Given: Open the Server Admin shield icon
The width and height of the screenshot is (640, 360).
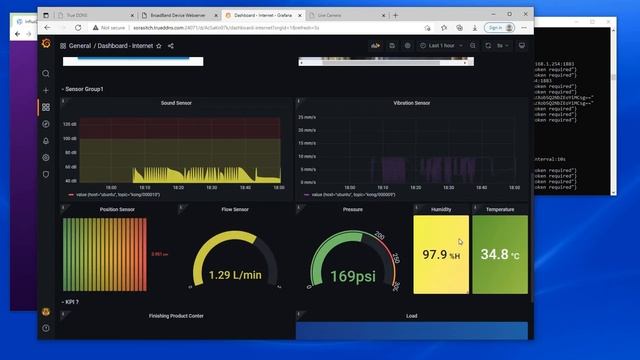Looking at the screenshot, I should click(46, 174).
